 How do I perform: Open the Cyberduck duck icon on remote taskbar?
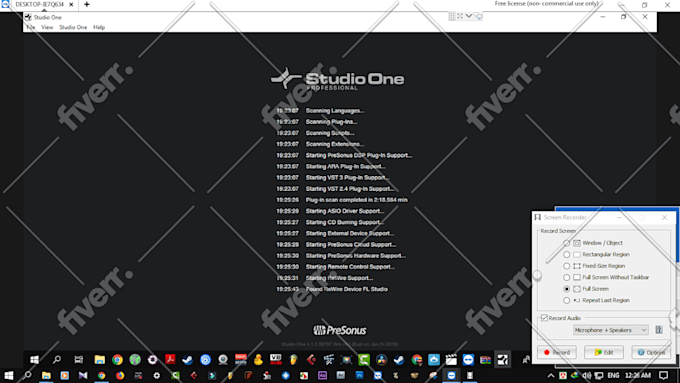pos(258,360)
